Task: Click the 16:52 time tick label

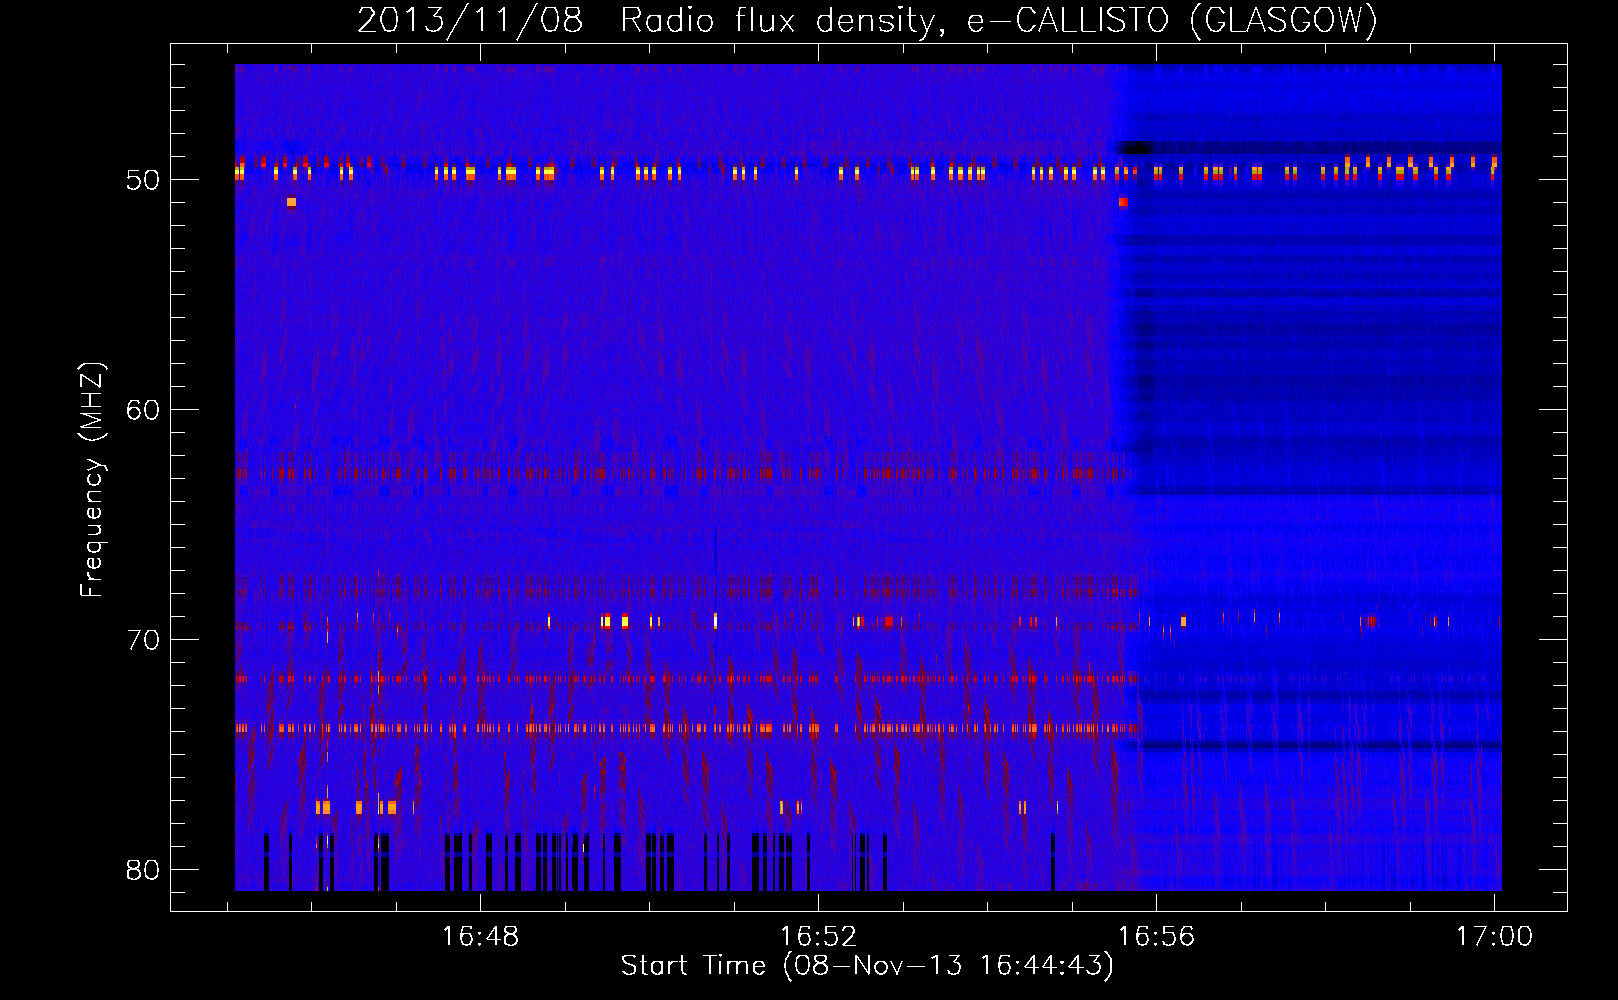Action: click(819, 937)
